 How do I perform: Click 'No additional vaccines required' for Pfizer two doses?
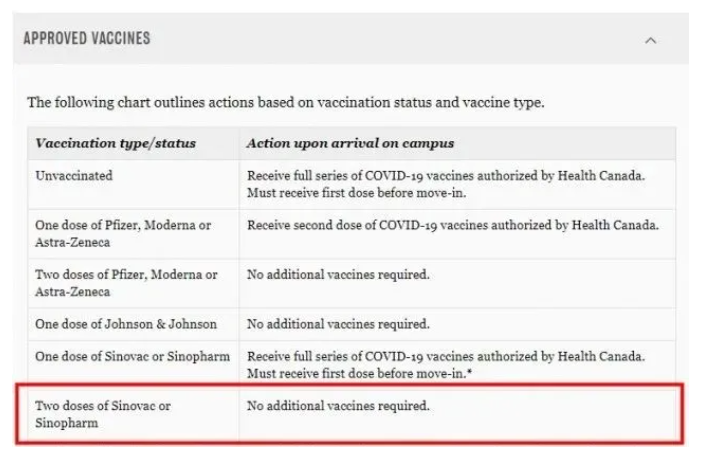click(x=338, y=275)
